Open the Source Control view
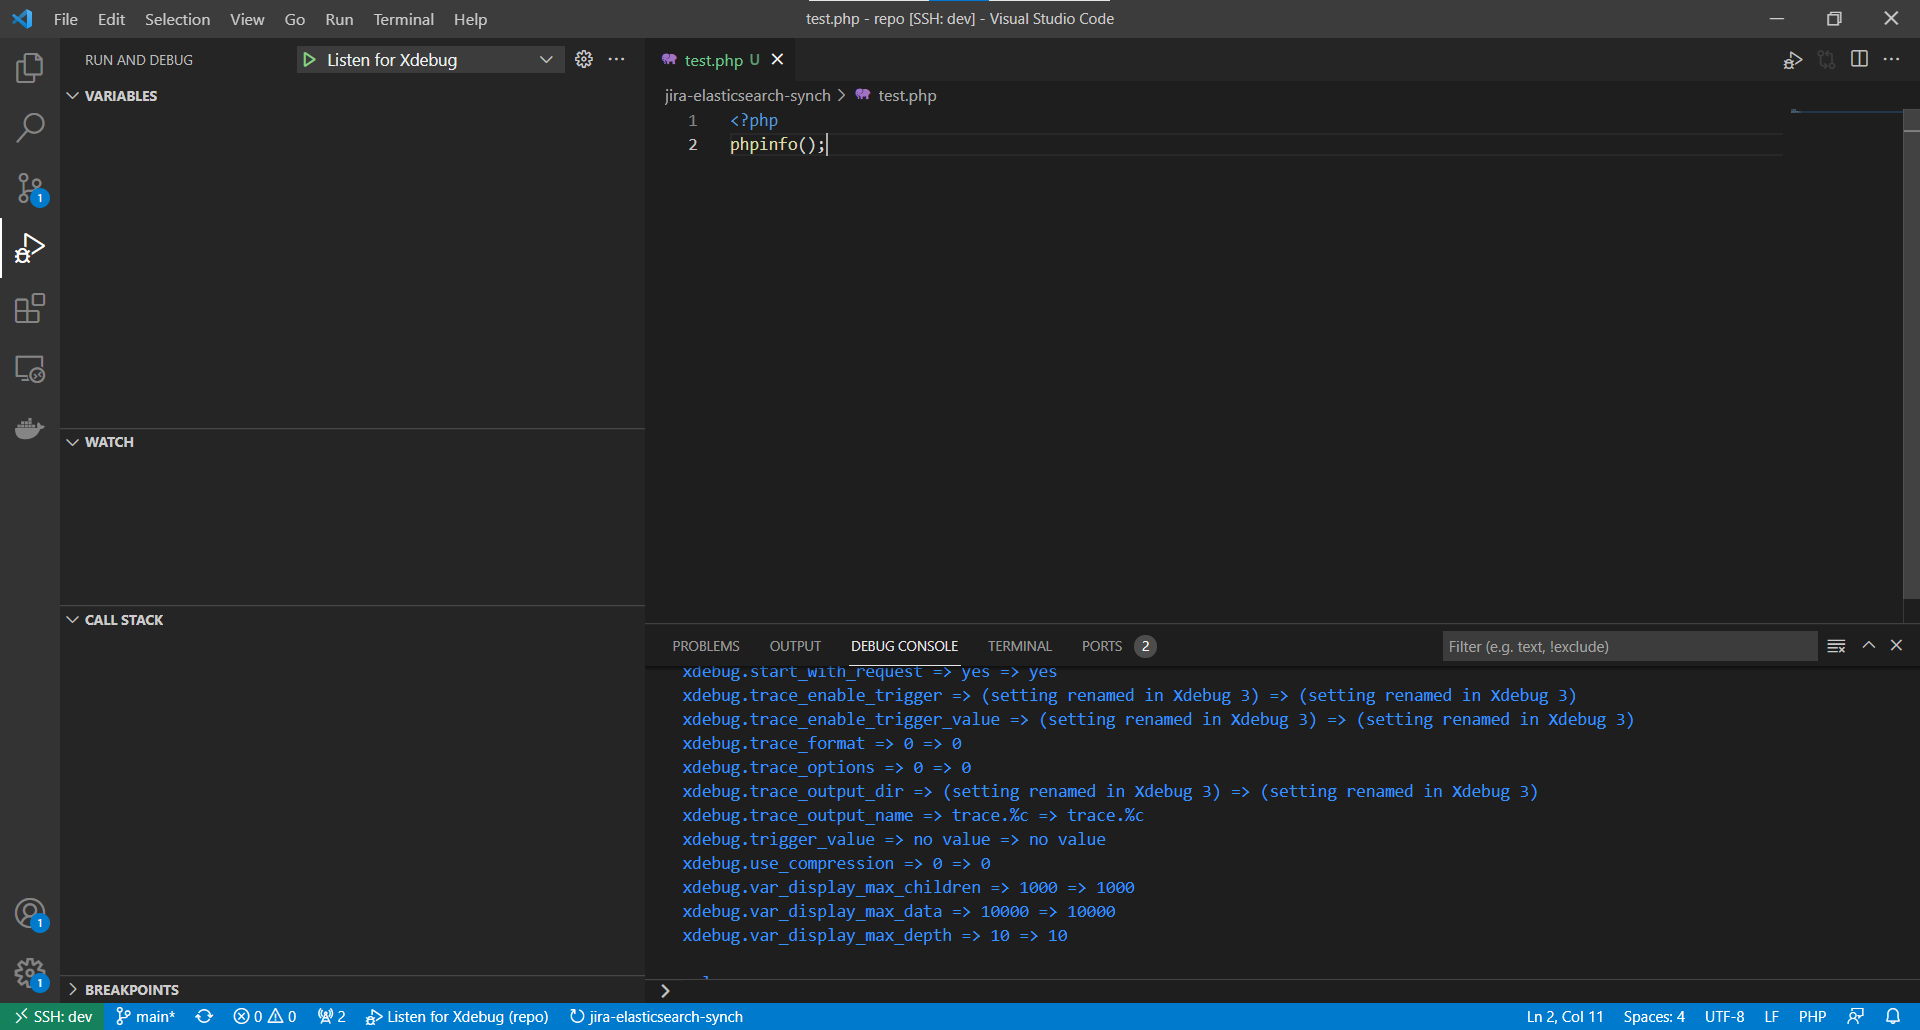1920x1030 pixels. pos(30,188)
